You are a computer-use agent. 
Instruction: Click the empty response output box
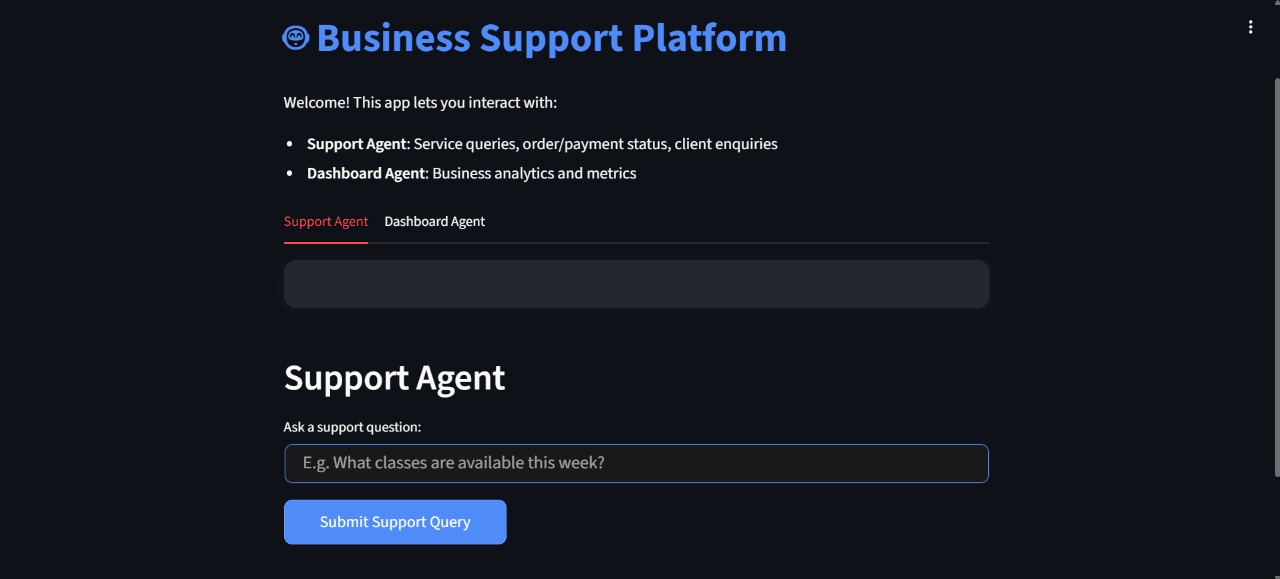636,284
